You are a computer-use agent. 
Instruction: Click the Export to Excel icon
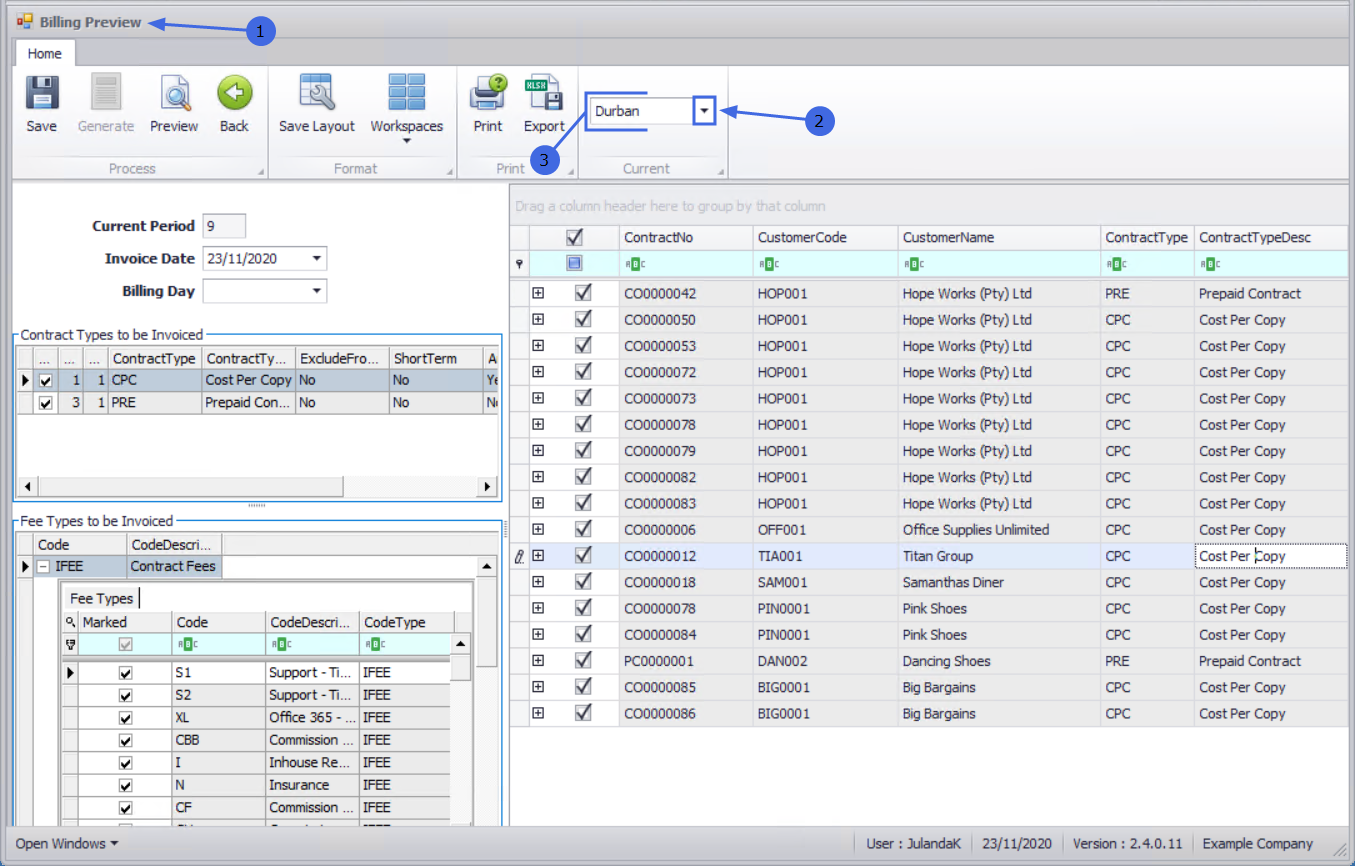pos(544,94)
